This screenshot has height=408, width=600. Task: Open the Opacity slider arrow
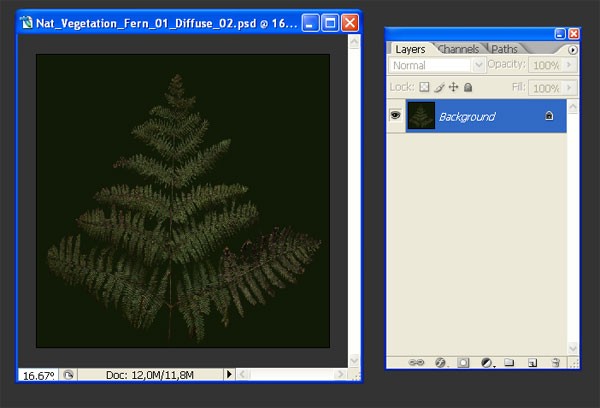569,65
